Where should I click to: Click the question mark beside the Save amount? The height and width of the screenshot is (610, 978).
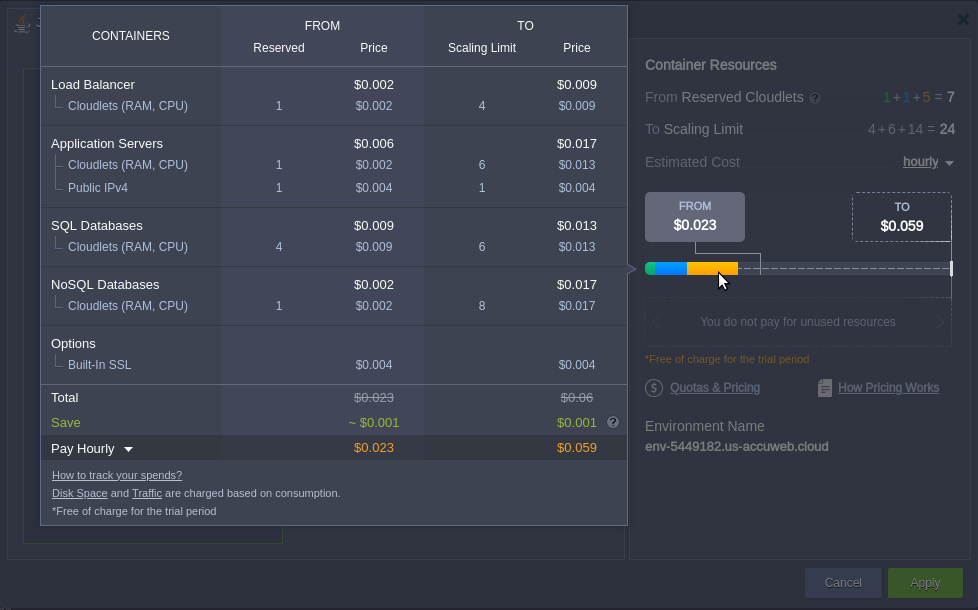pyautogui.click(x=613, y=422)
